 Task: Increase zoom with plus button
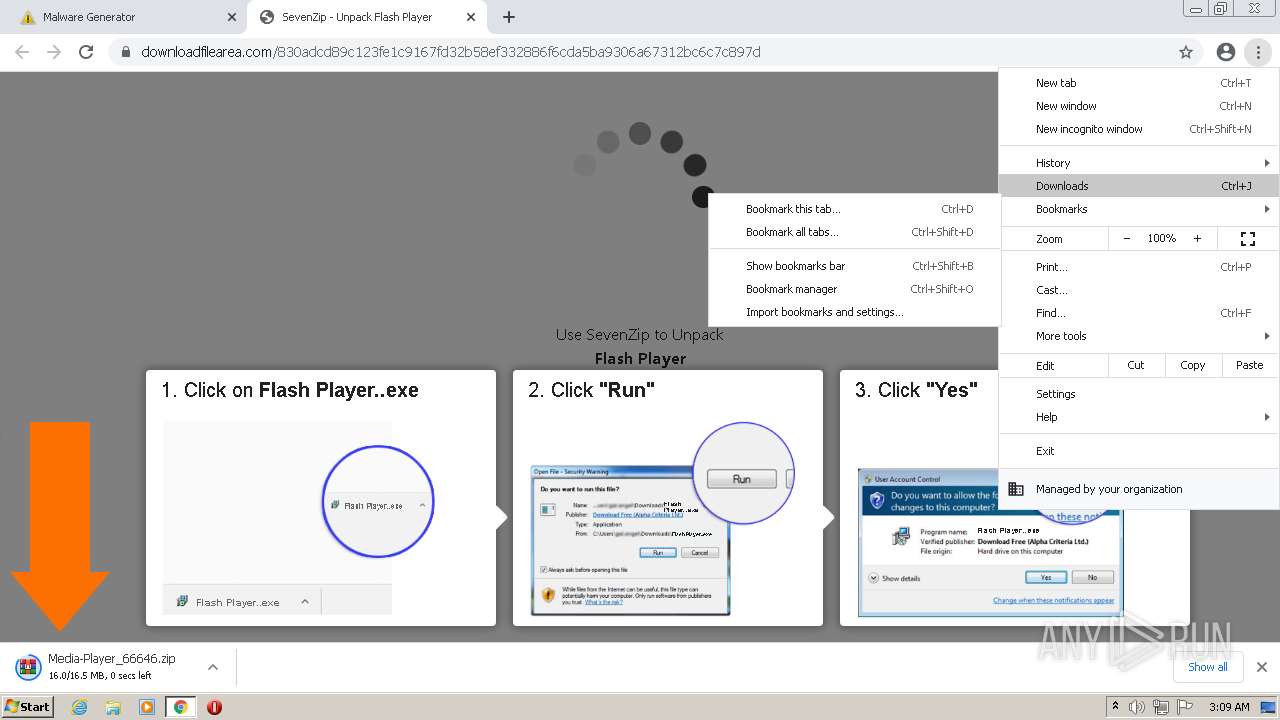1197,239
